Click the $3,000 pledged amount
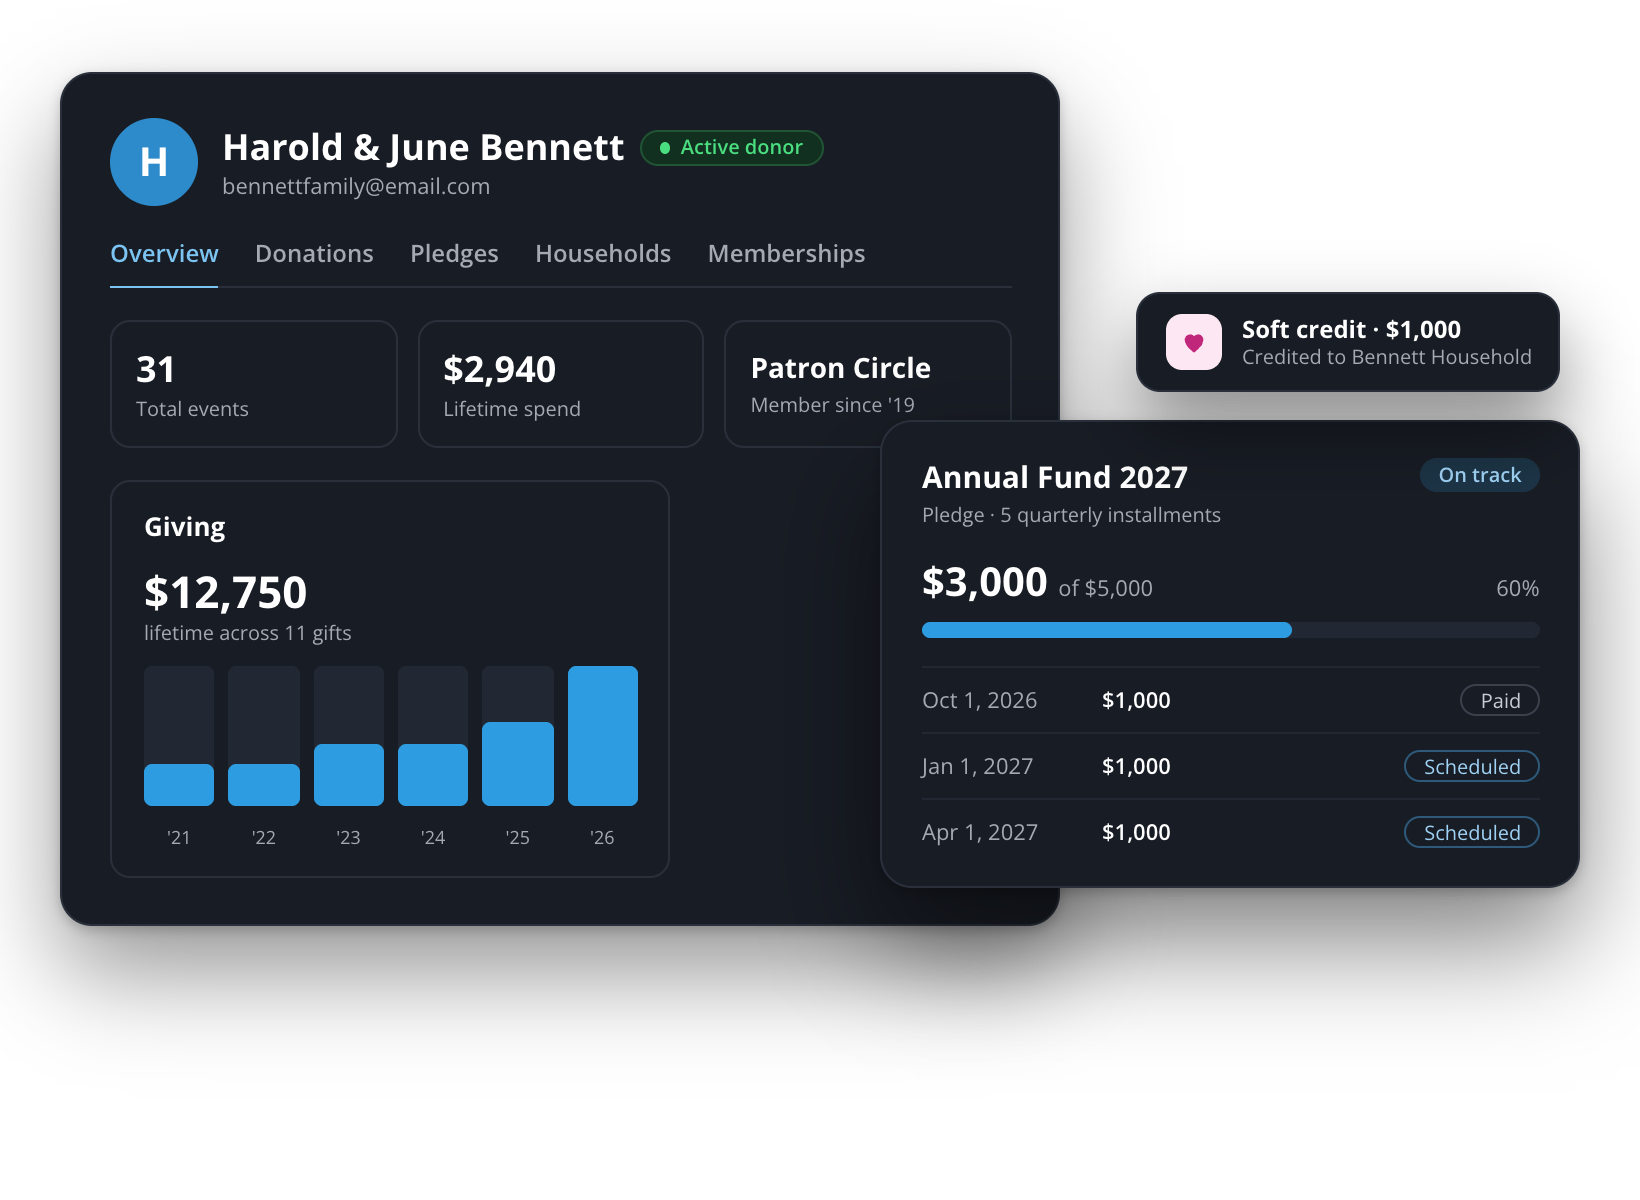1640x1200 pixels. 985,582
